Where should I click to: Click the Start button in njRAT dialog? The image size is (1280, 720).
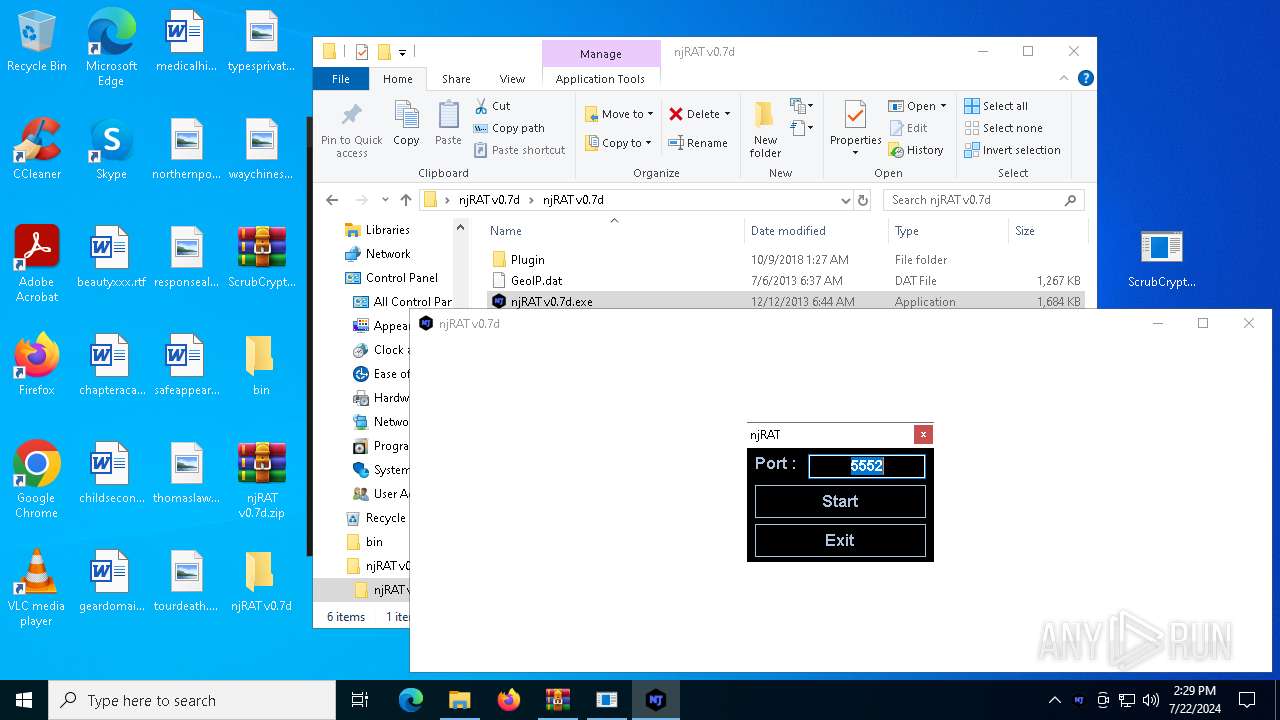point(840,502)
